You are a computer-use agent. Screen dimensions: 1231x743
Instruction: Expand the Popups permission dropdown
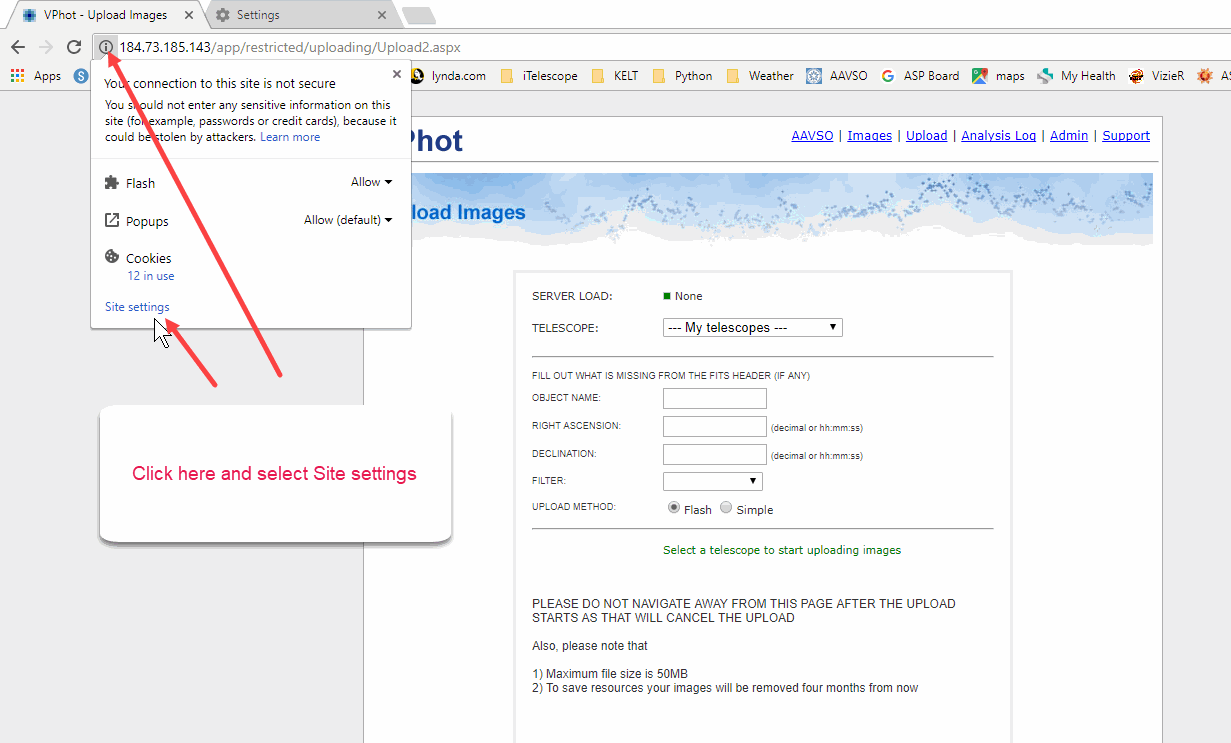(348, 220)
